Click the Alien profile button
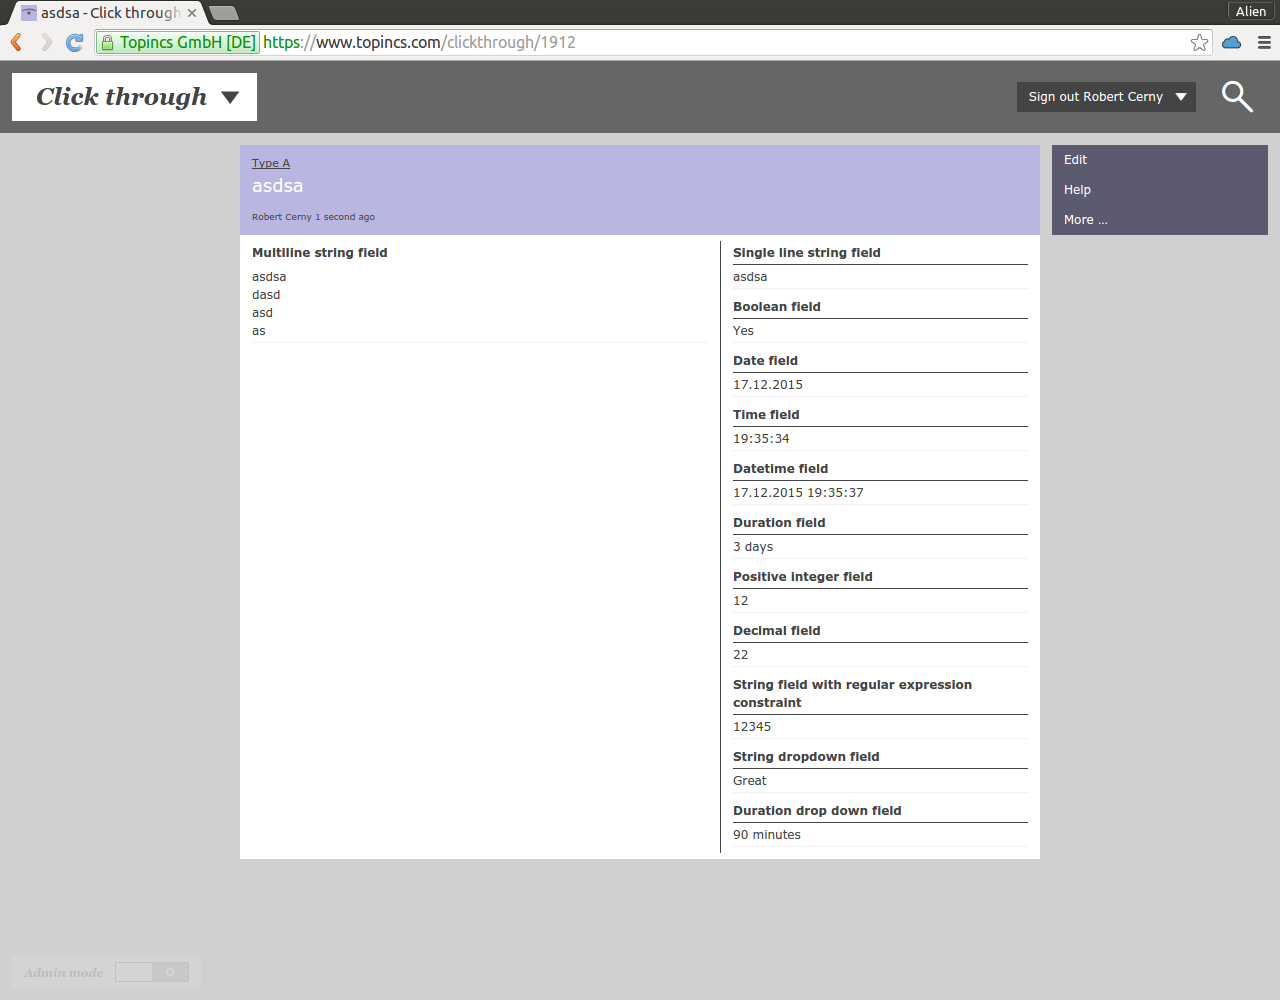 tap(1250, 11)
